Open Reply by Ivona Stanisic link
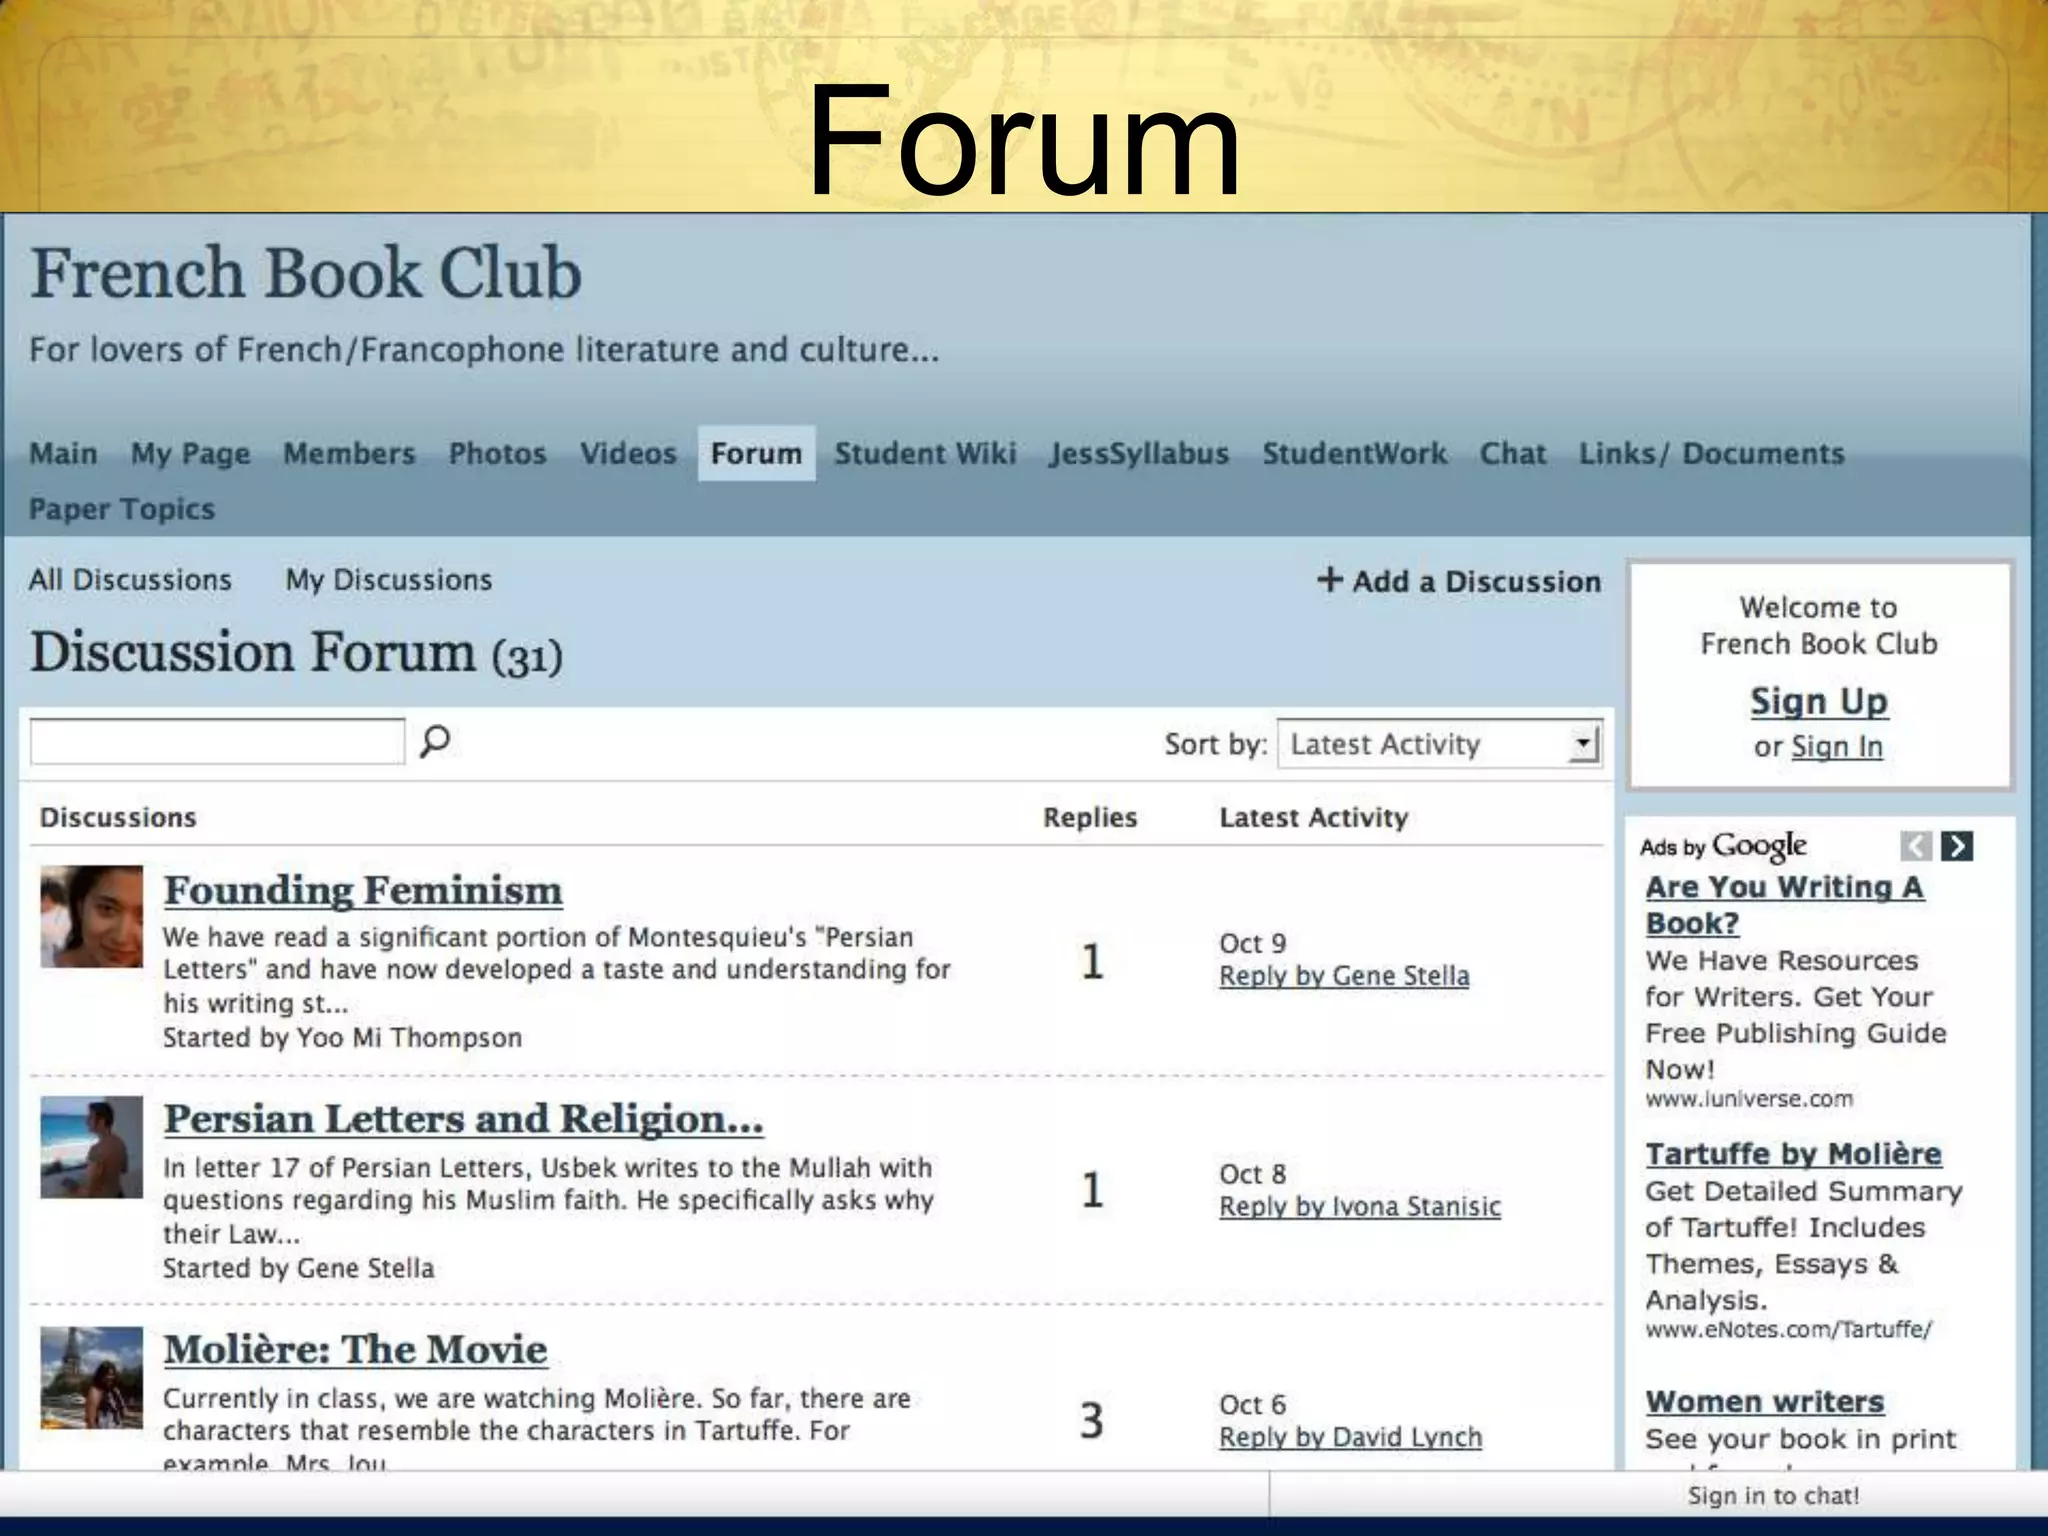The height and width of the screenshot is (1536, 2048). (x=1359, y=1207)
